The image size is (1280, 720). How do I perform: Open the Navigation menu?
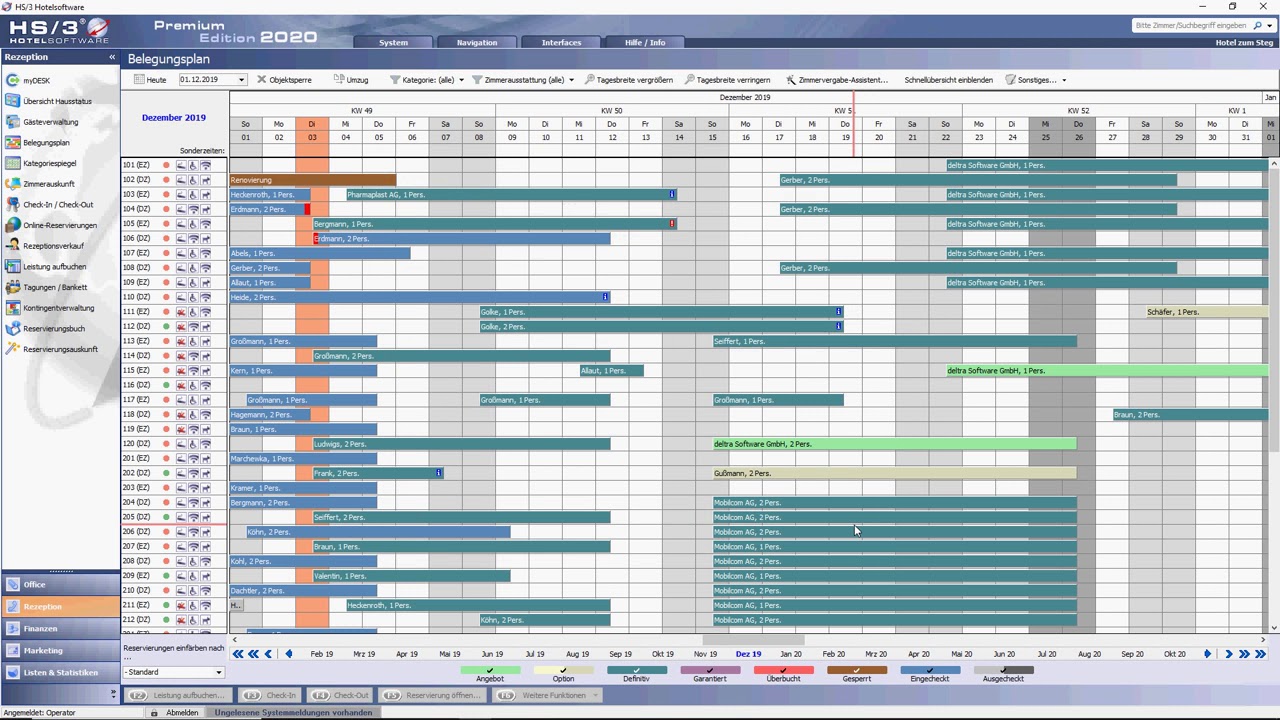pyautogui.click(x=477, y=43)
